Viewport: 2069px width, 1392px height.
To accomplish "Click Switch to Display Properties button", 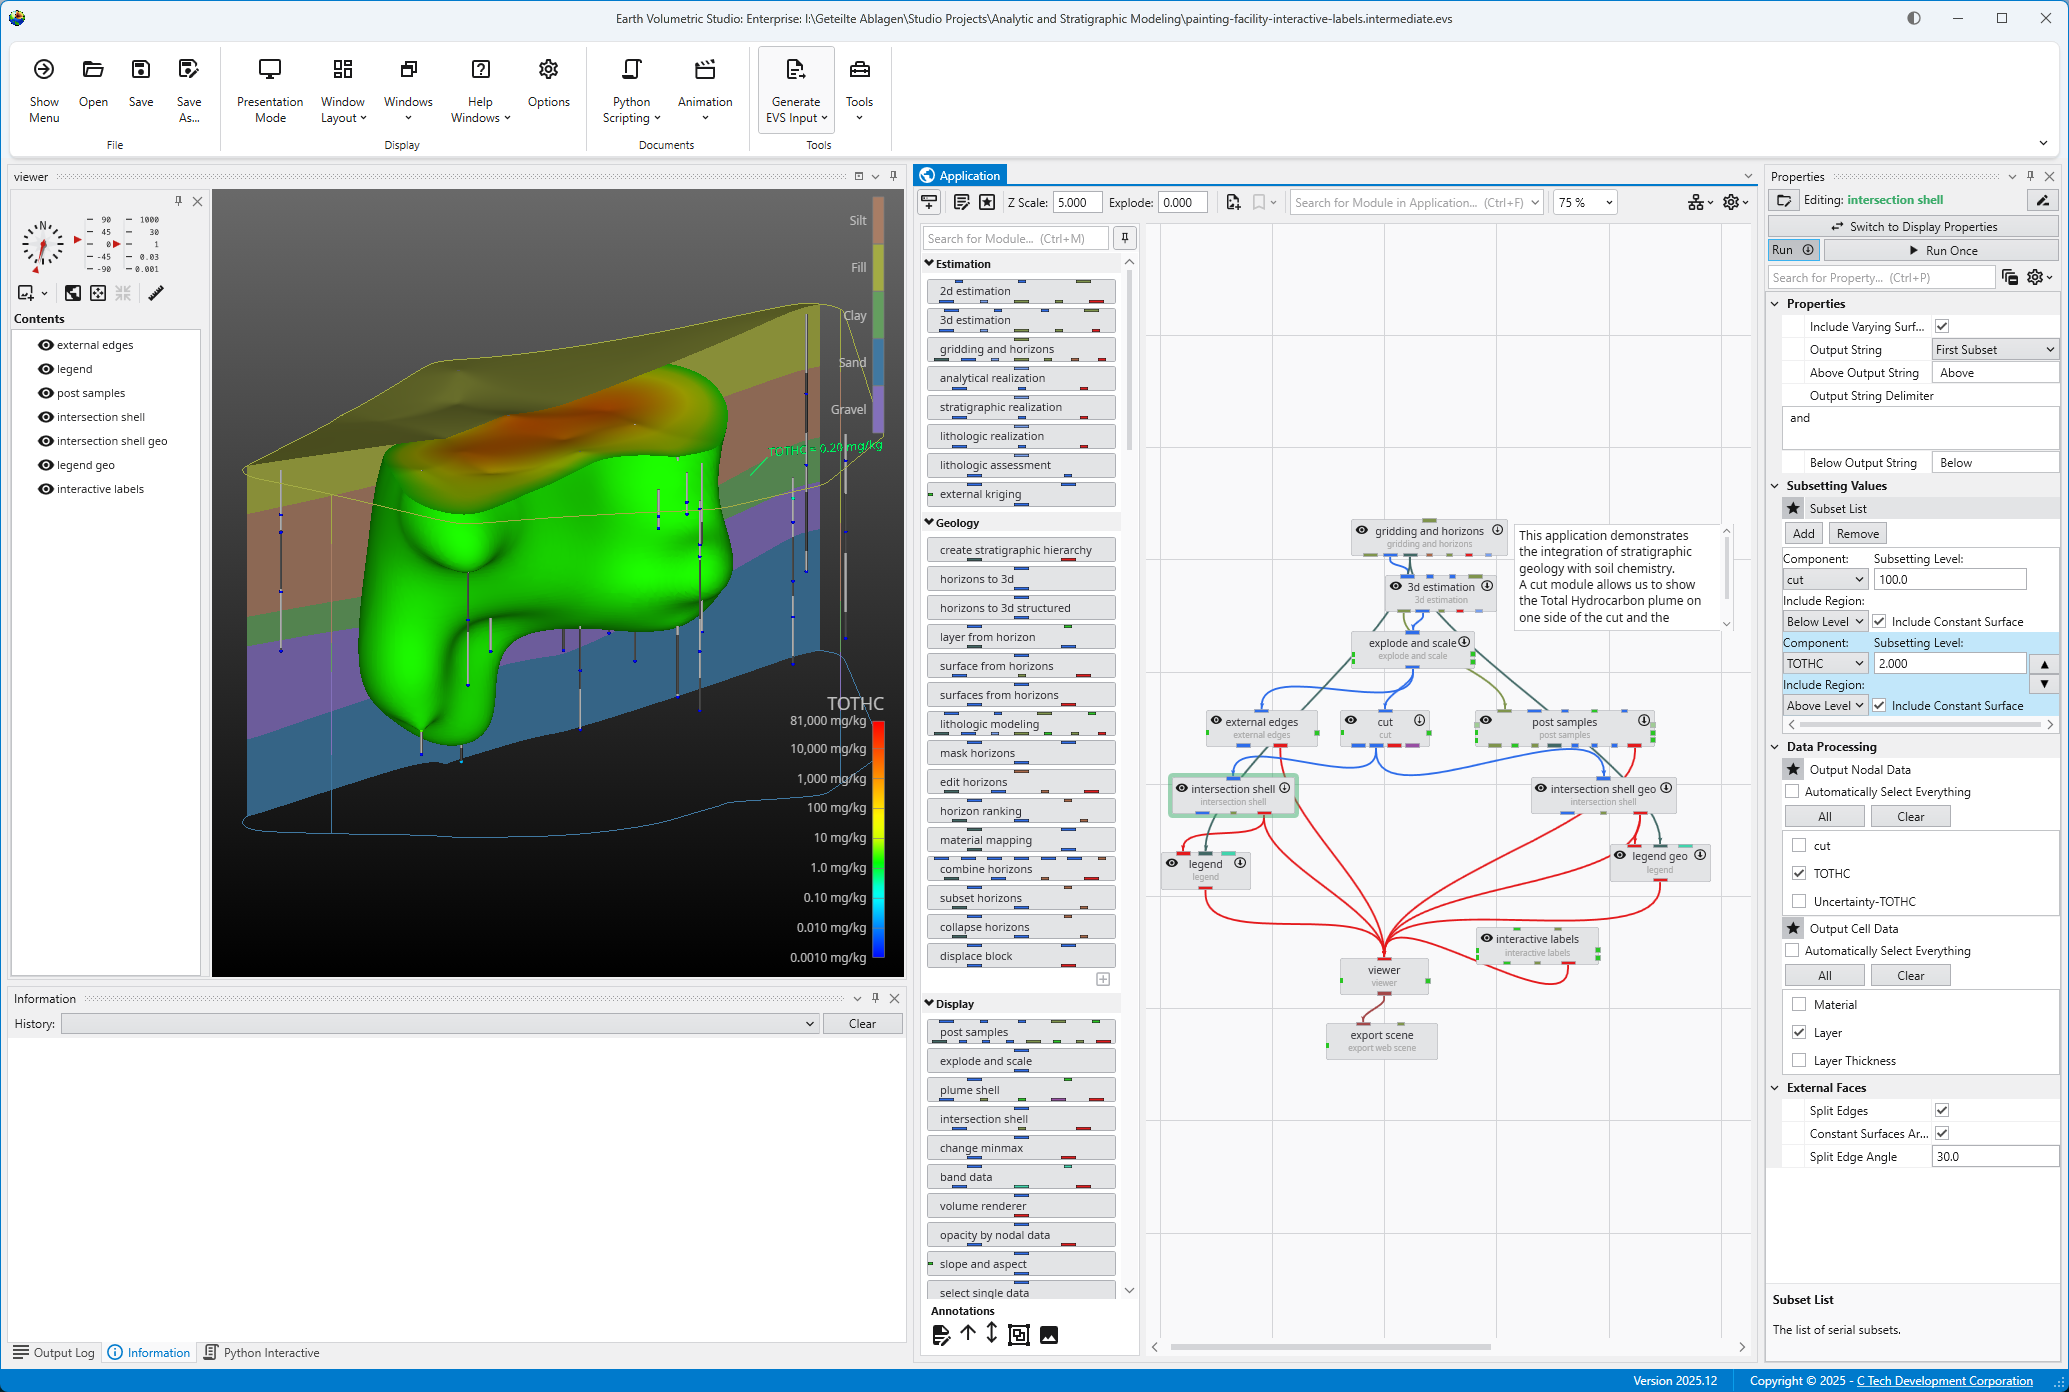I will coord(1912,227).
